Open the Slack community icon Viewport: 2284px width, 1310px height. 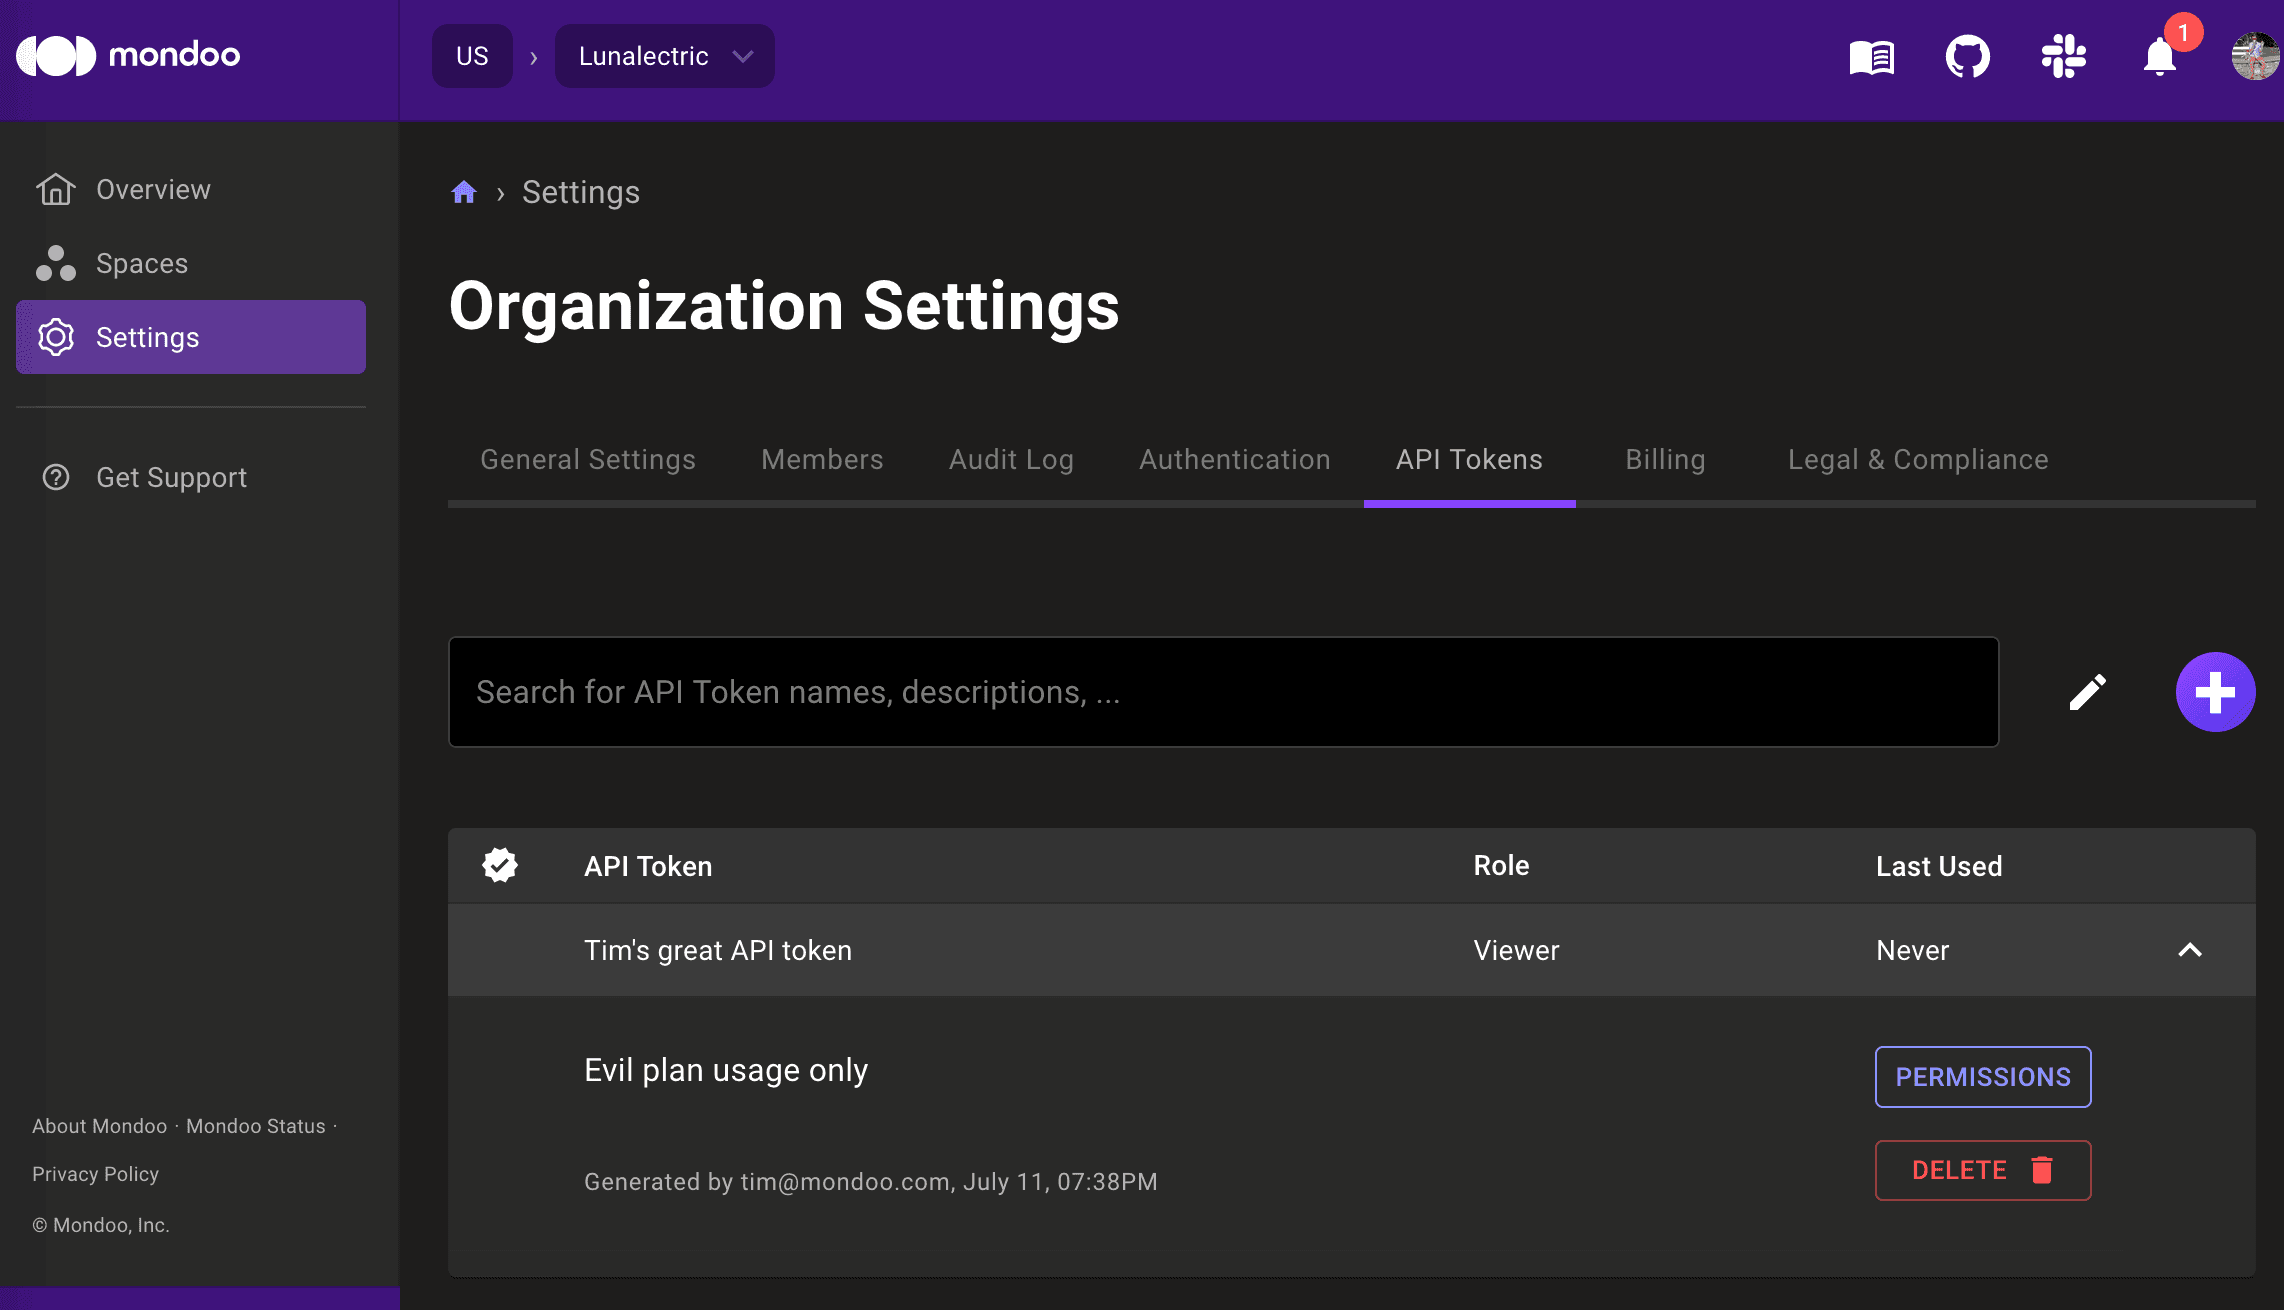pyautogui.click(x=2063, y=56)
